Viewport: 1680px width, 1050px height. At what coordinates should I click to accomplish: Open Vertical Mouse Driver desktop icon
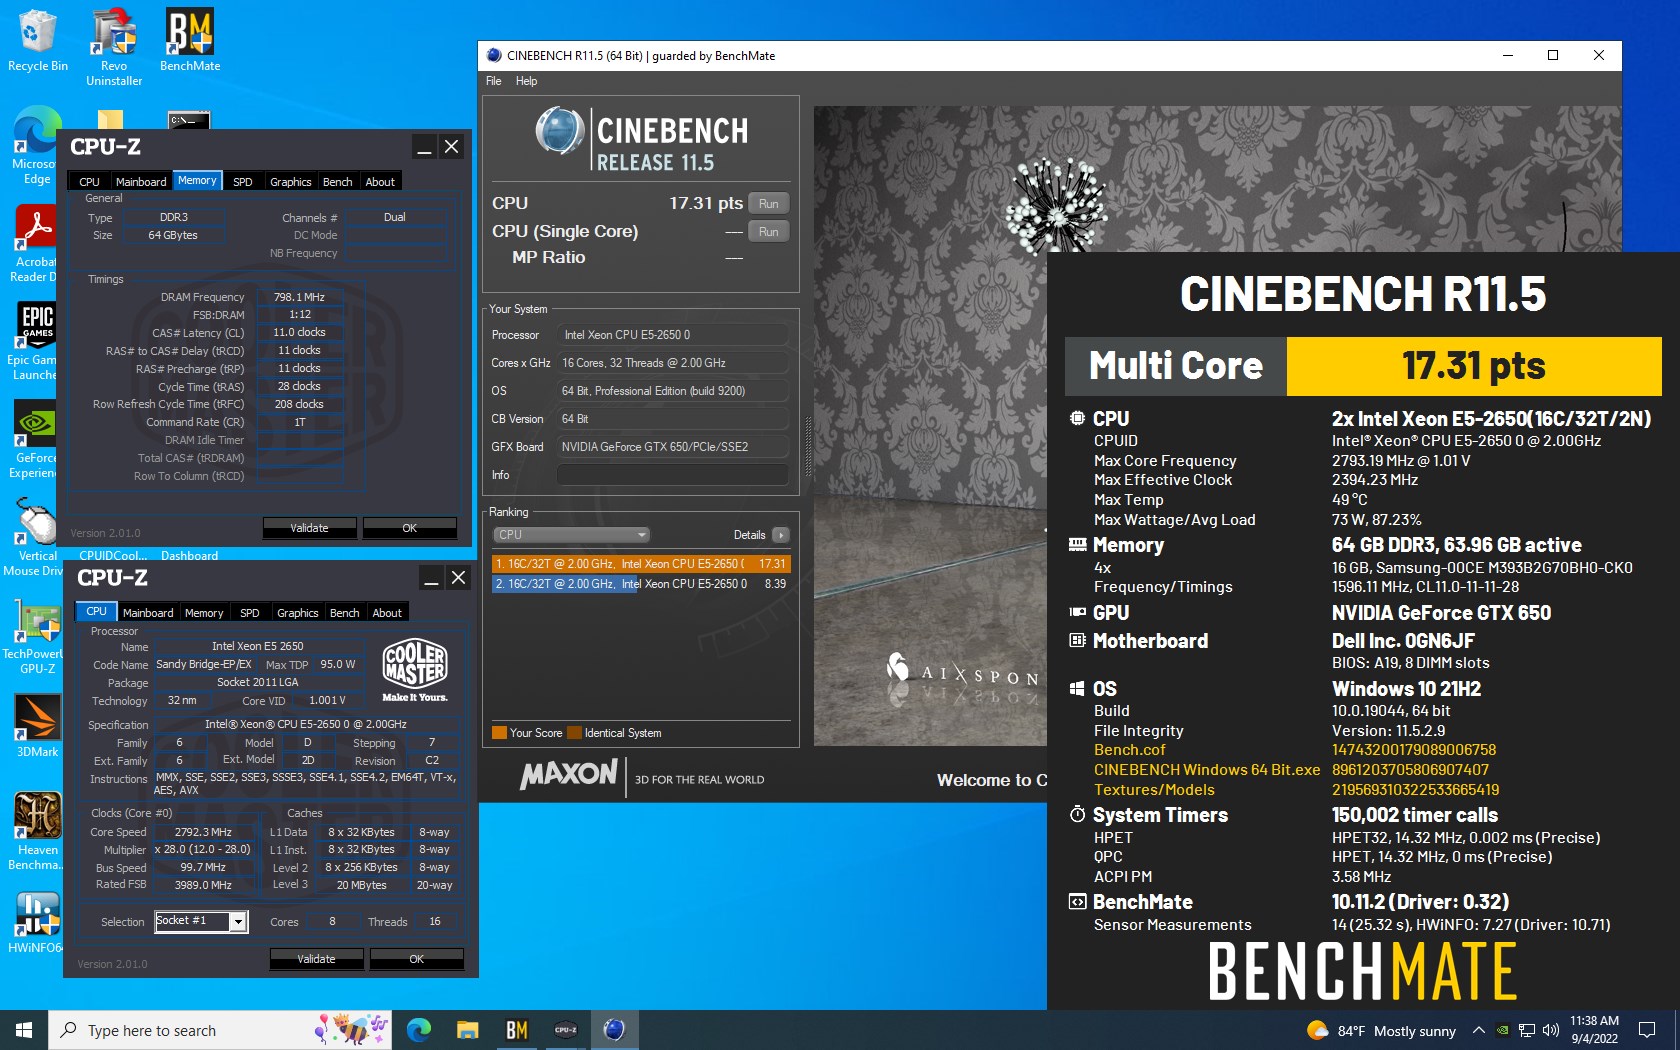[x=35, y=538]
